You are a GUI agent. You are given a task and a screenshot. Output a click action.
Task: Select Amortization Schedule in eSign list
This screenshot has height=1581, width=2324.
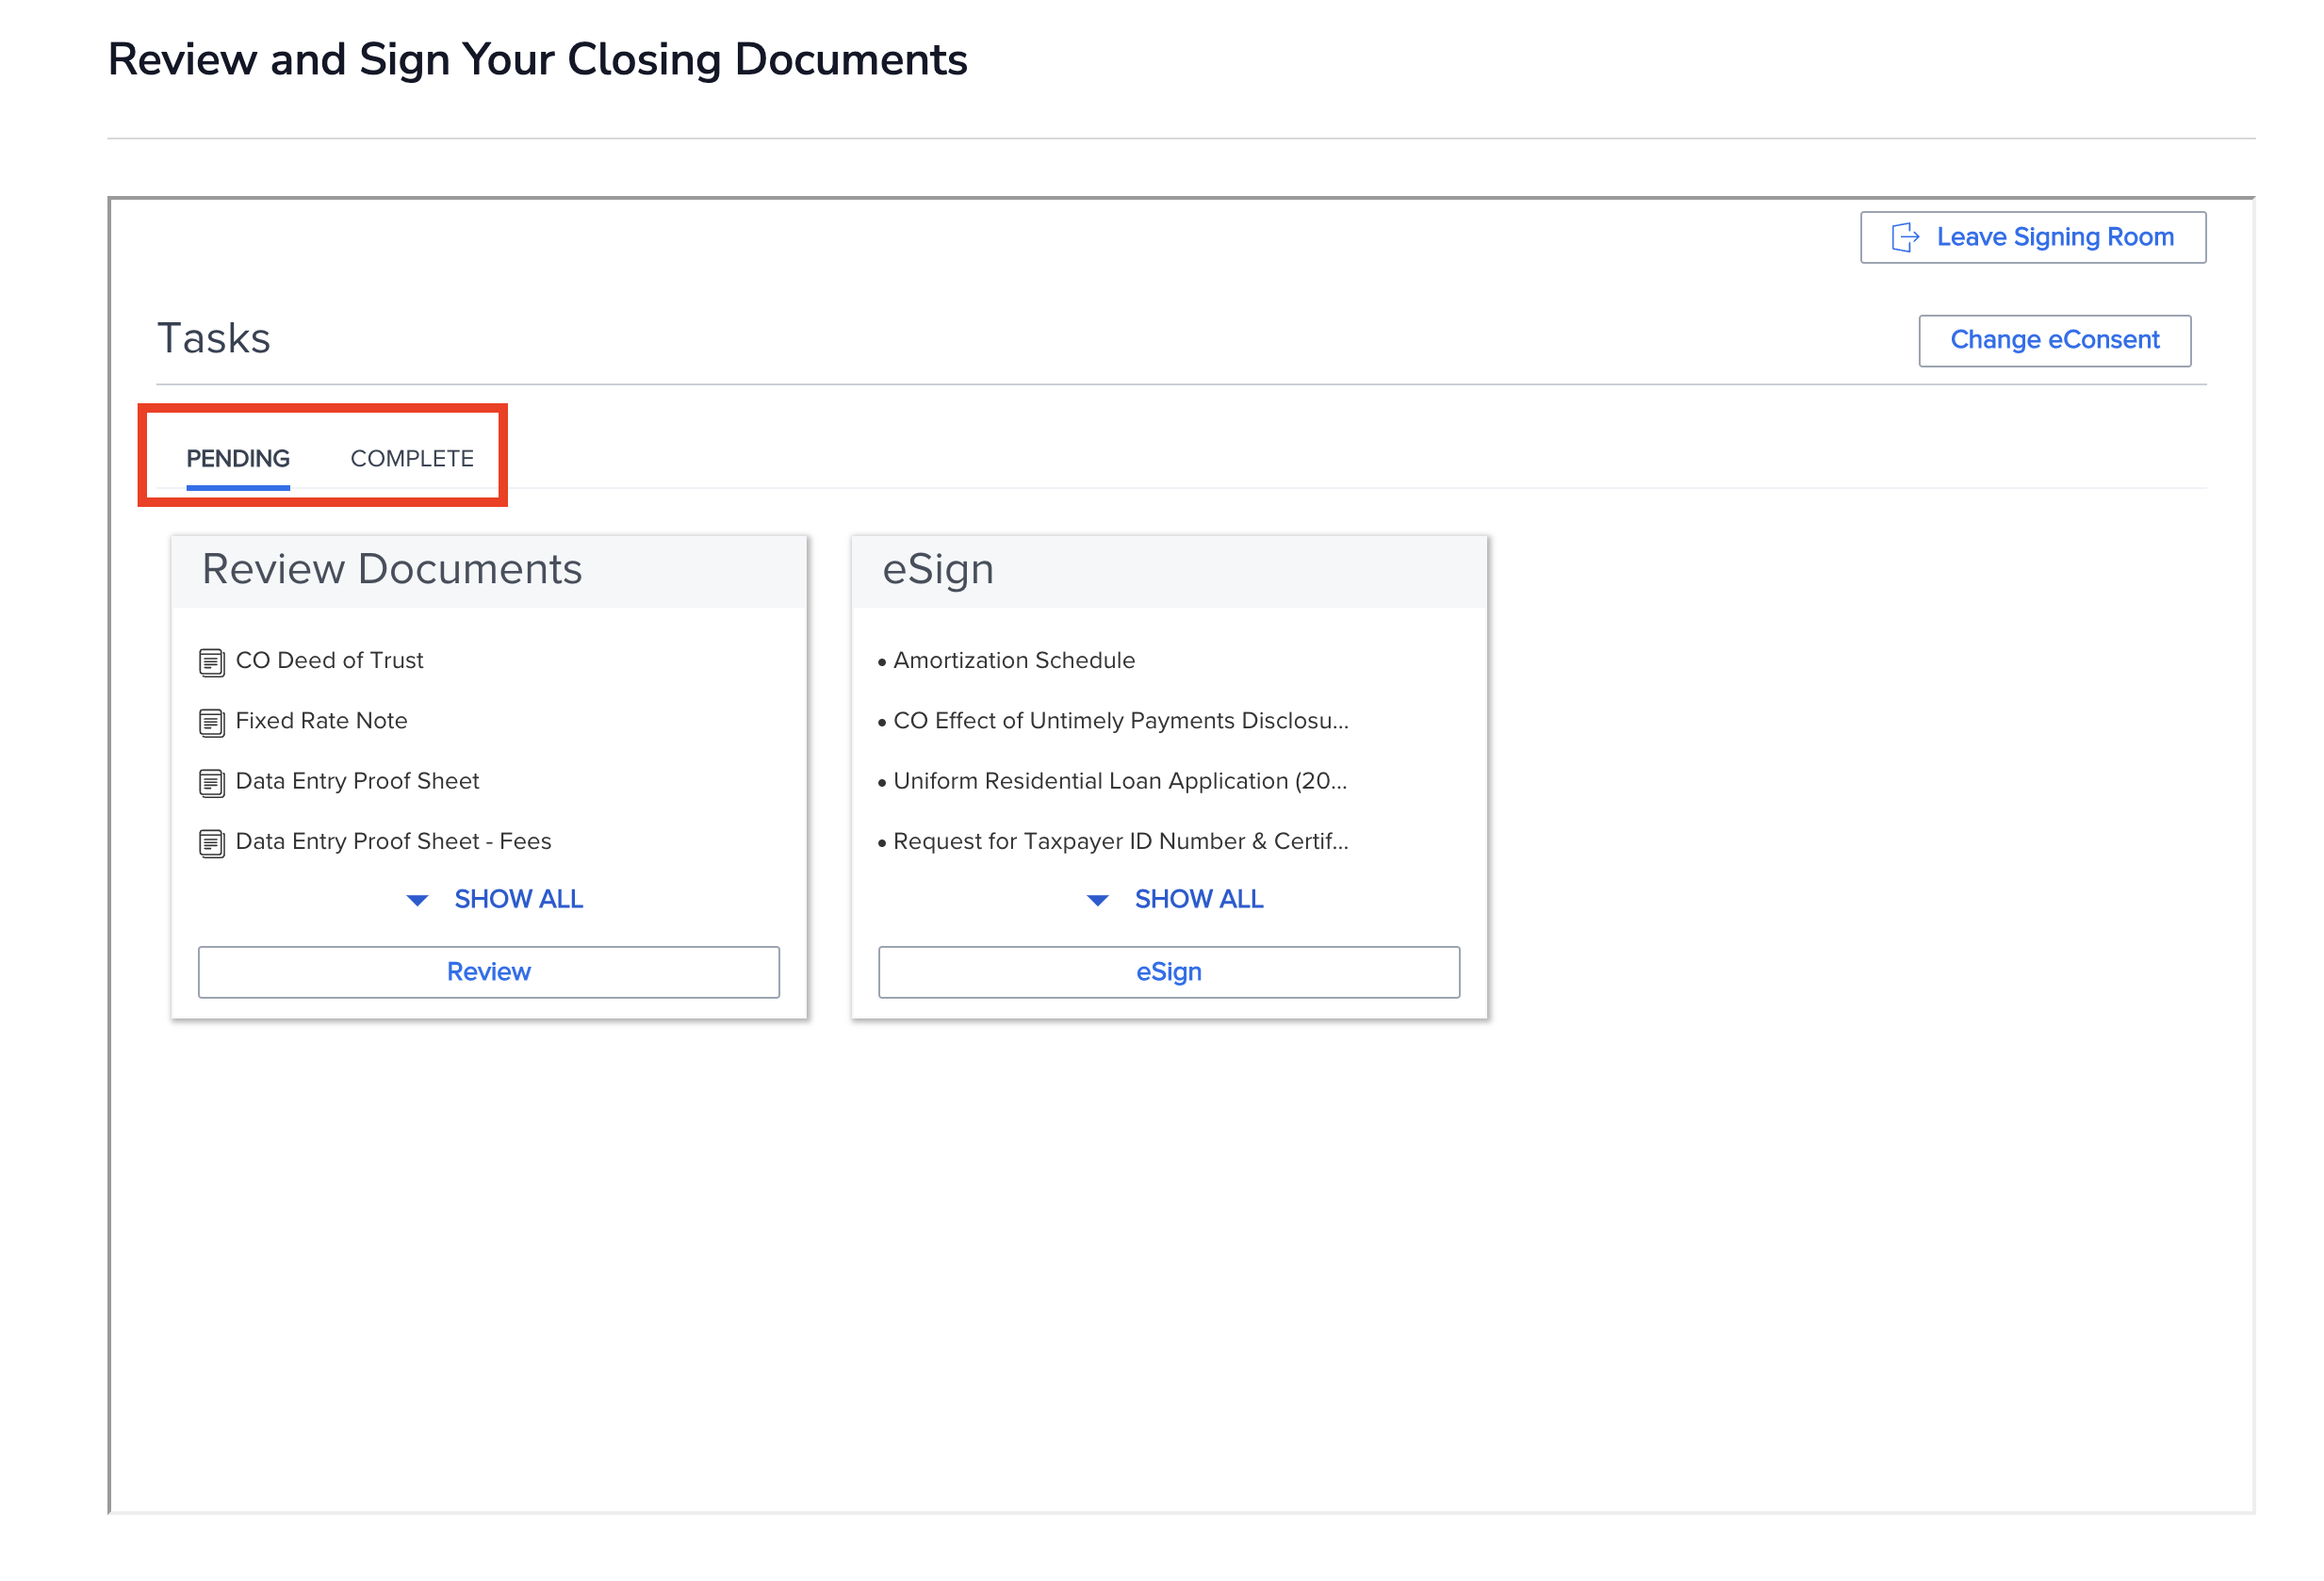[x=1014, y=660]
